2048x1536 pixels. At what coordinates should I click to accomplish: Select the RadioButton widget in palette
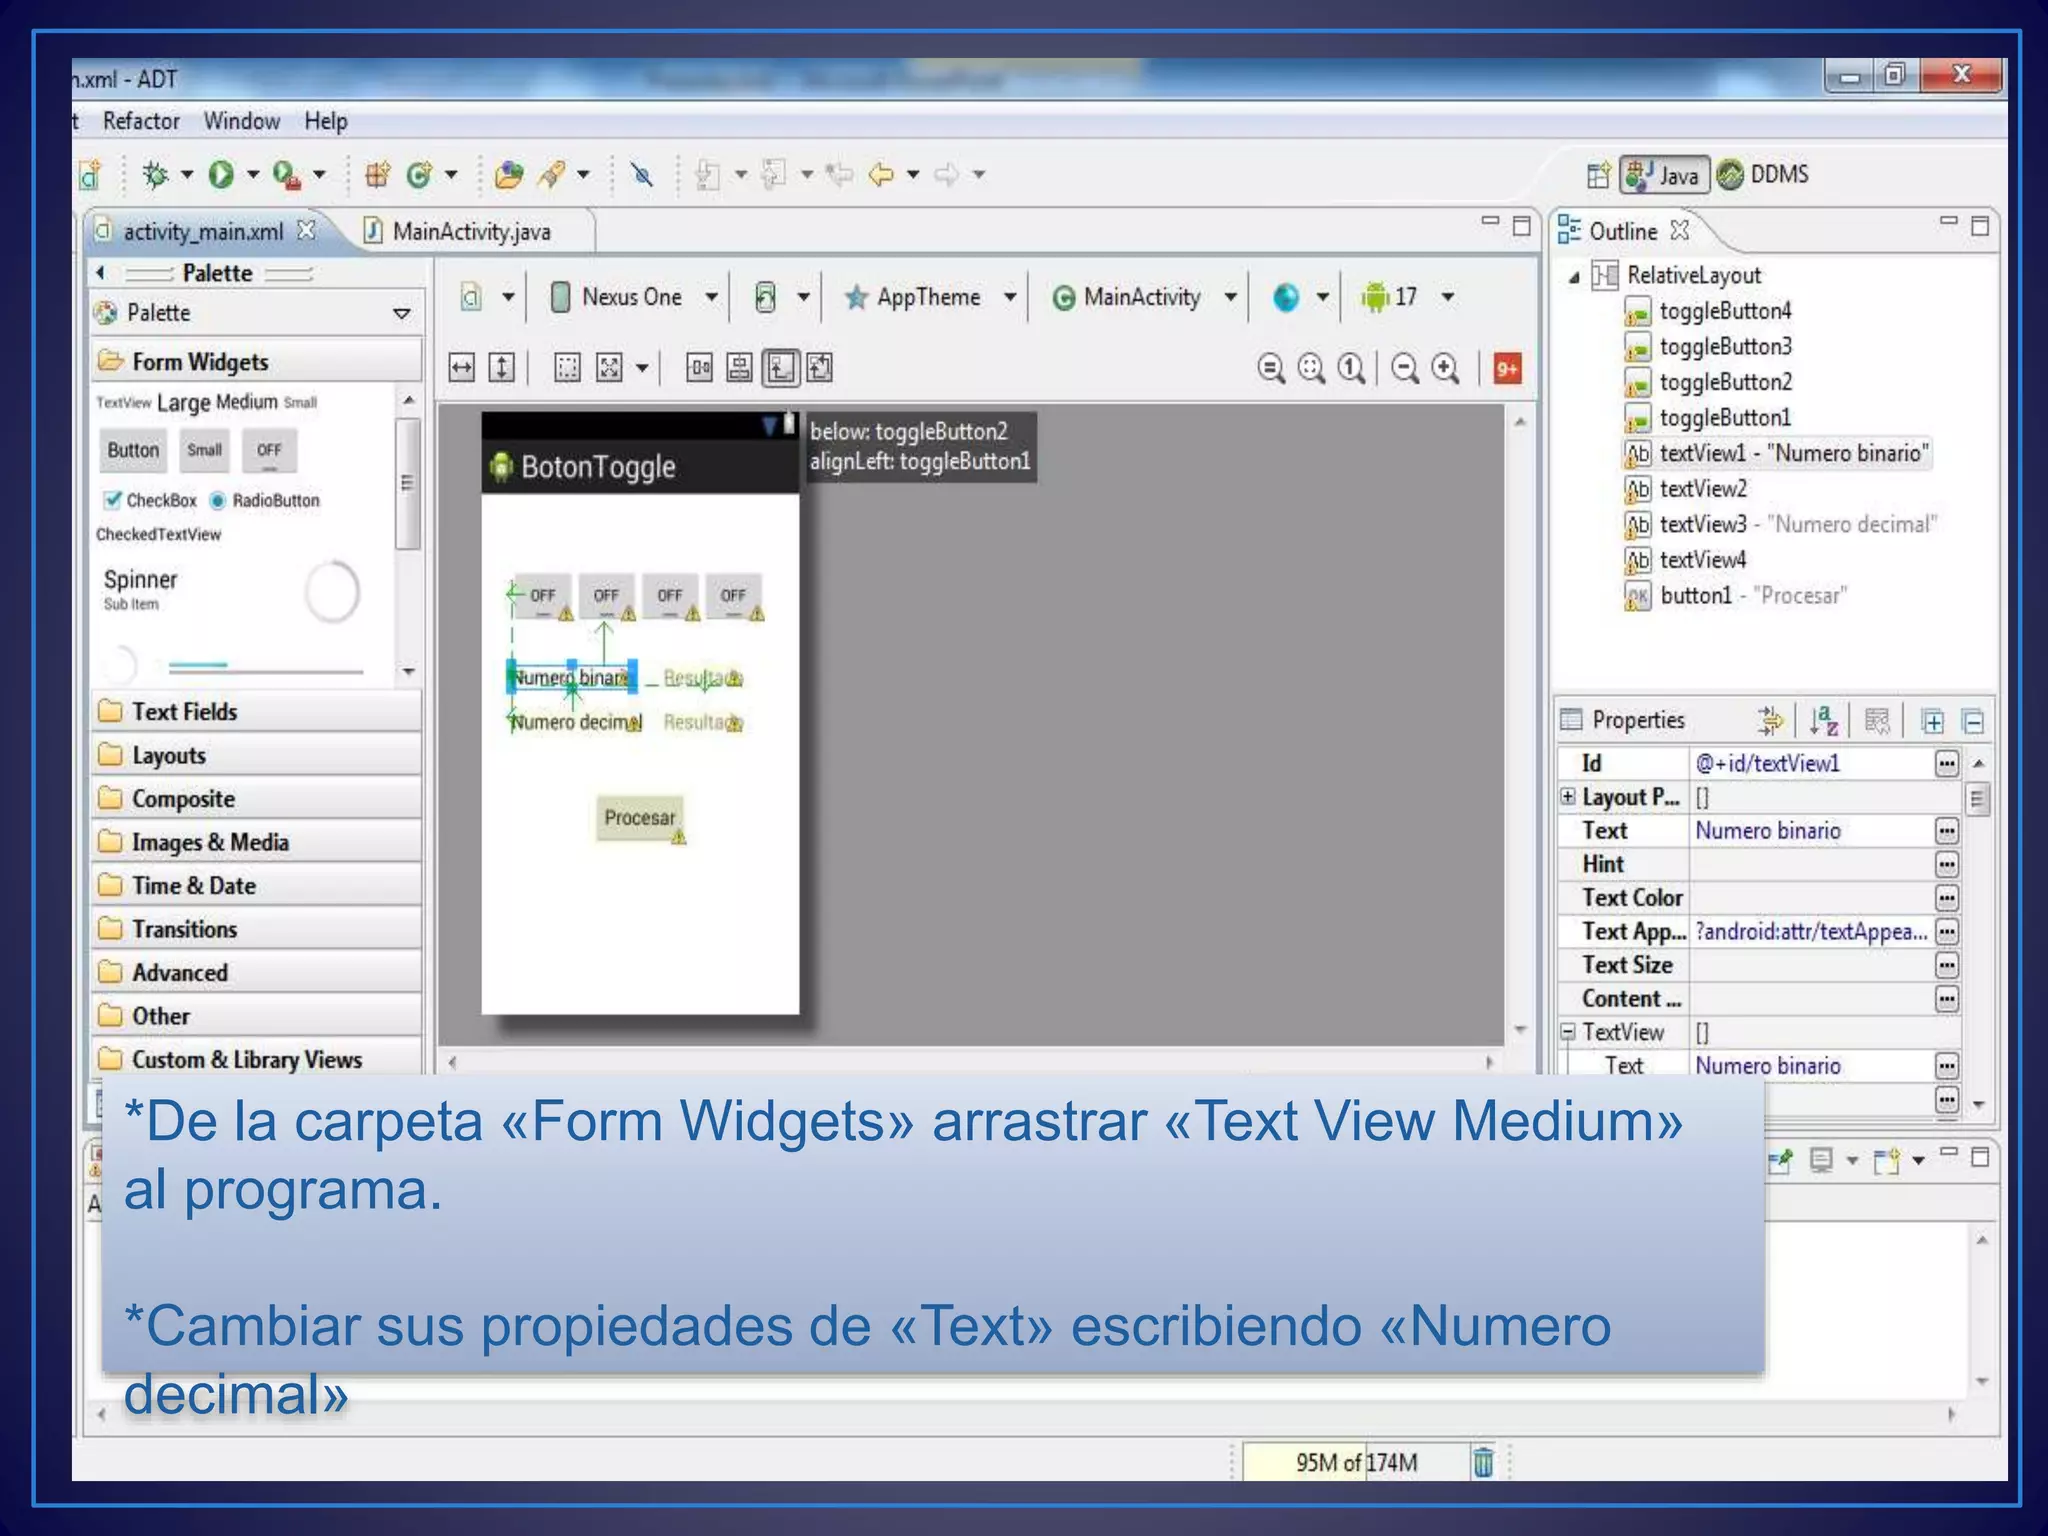pos(265,500)
